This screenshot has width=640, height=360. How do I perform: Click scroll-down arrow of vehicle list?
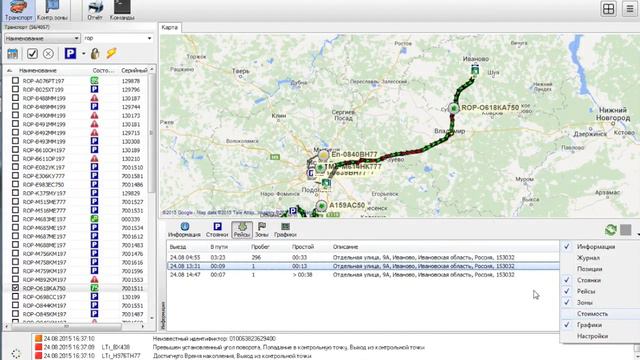[152, 318]
